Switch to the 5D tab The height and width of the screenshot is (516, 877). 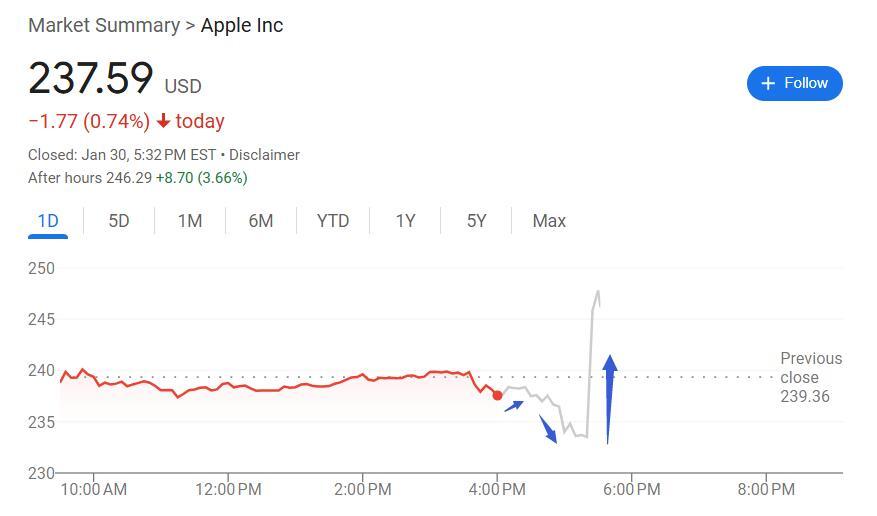click(119, 221)
